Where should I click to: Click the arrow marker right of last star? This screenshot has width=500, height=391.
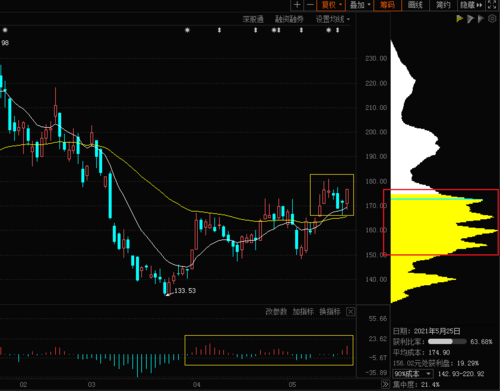[x=338, y=30]
